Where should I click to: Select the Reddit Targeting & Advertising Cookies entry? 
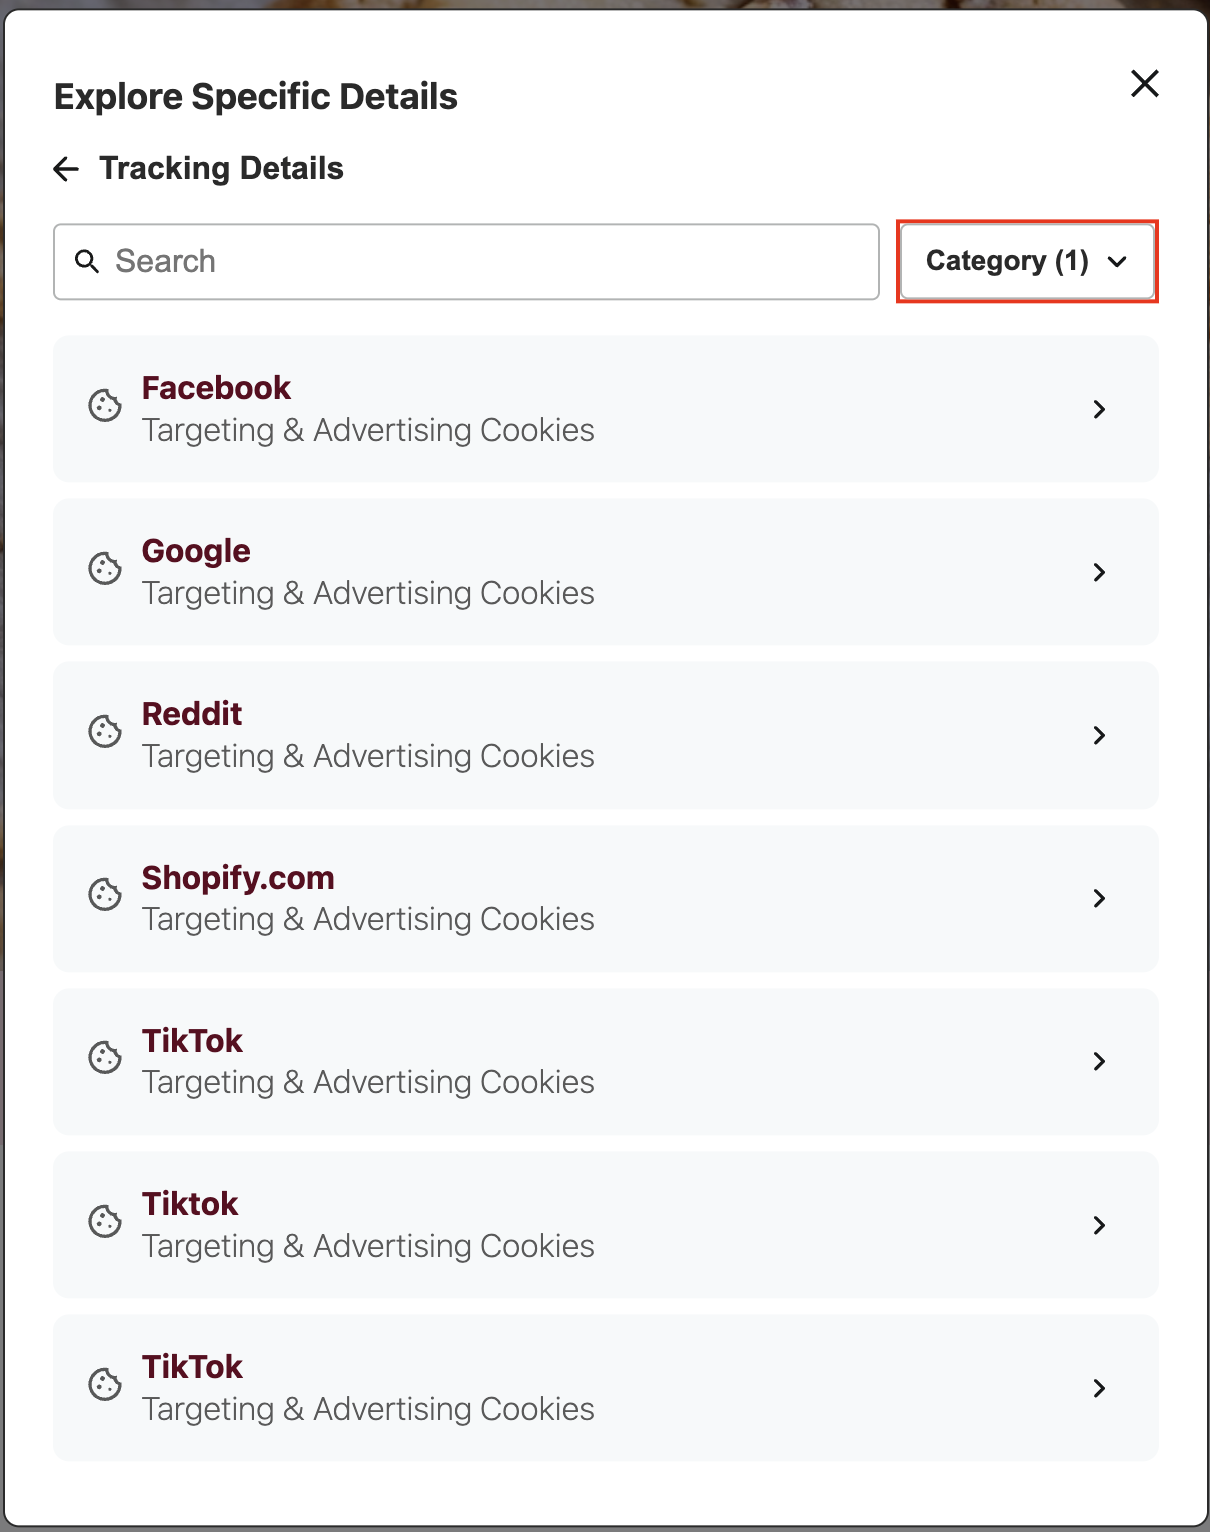point(605,735)
